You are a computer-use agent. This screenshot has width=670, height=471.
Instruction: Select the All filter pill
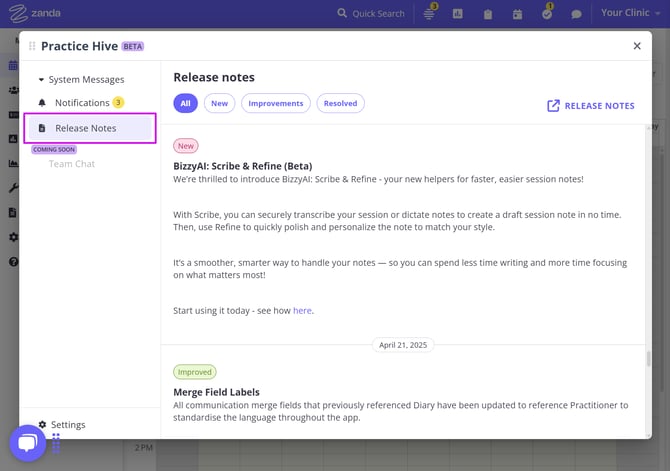185,103
